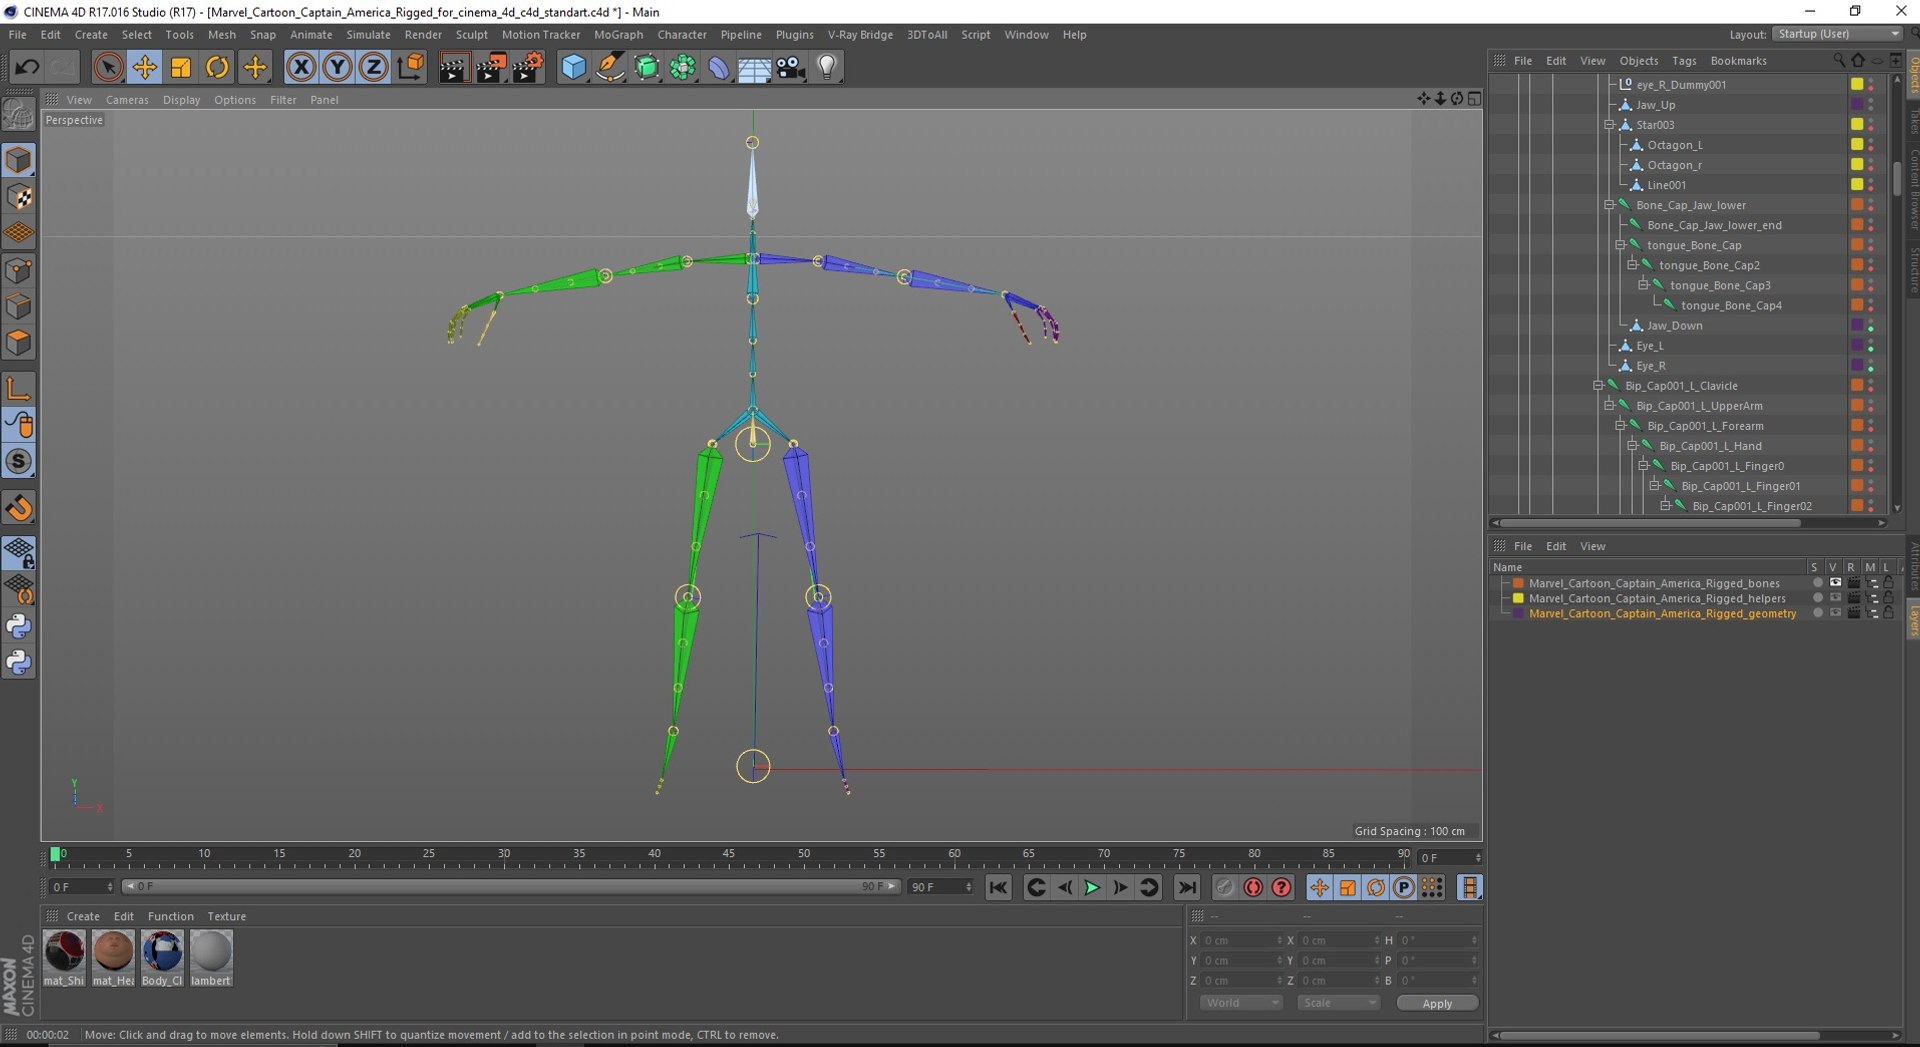Open the MoGraph menu

point(618,34)
